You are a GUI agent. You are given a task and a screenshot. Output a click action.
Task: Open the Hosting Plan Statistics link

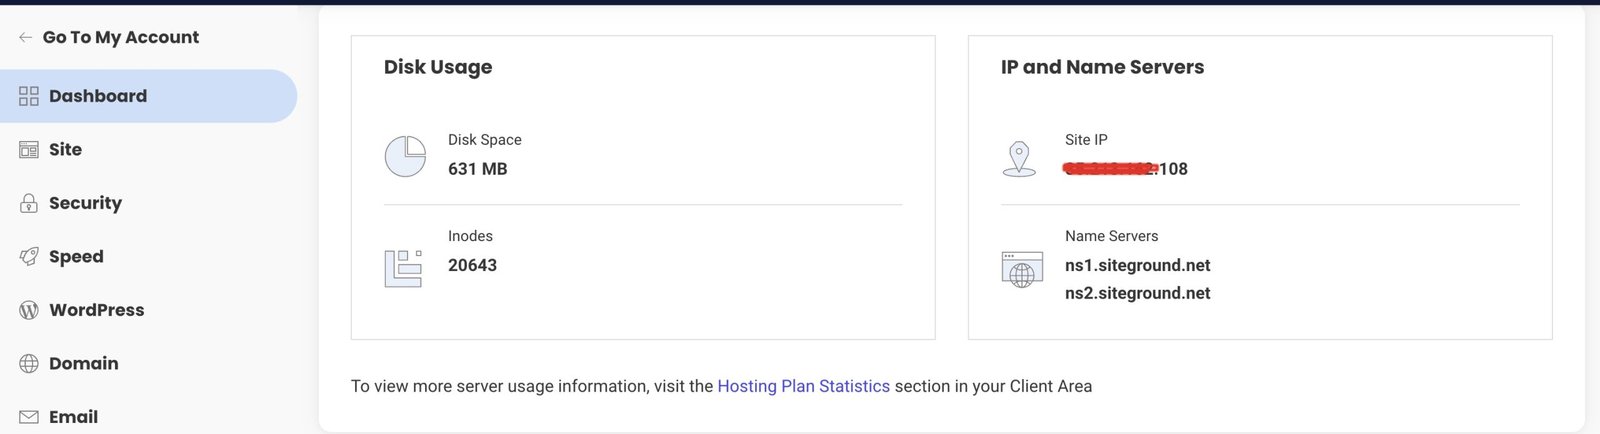click(803, 386)
